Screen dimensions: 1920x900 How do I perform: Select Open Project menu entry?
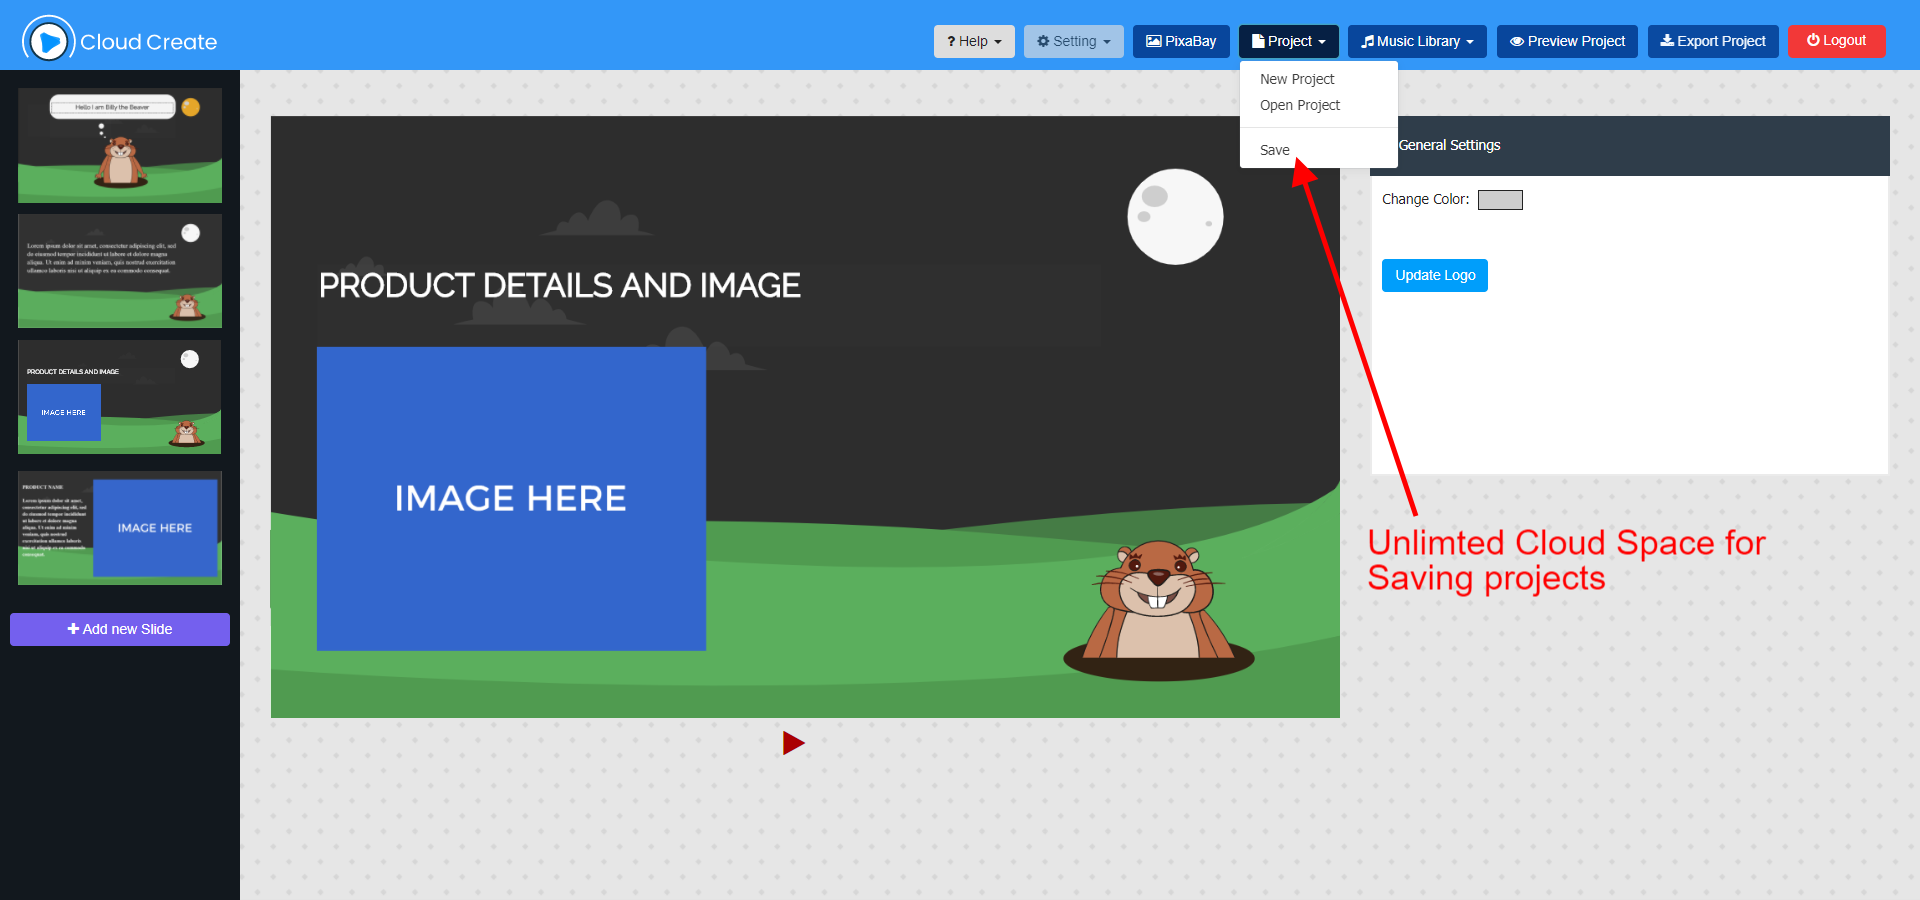1299,105
